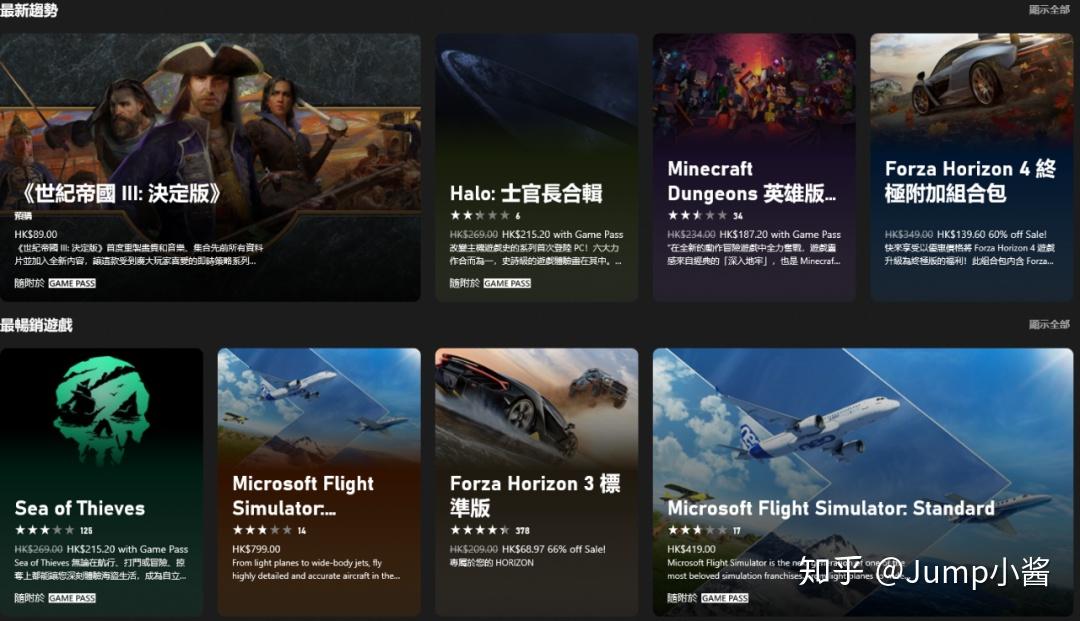Open the Sea of Thieves skull artwork
The image size is (1080, 621).
tap(101, 410)
